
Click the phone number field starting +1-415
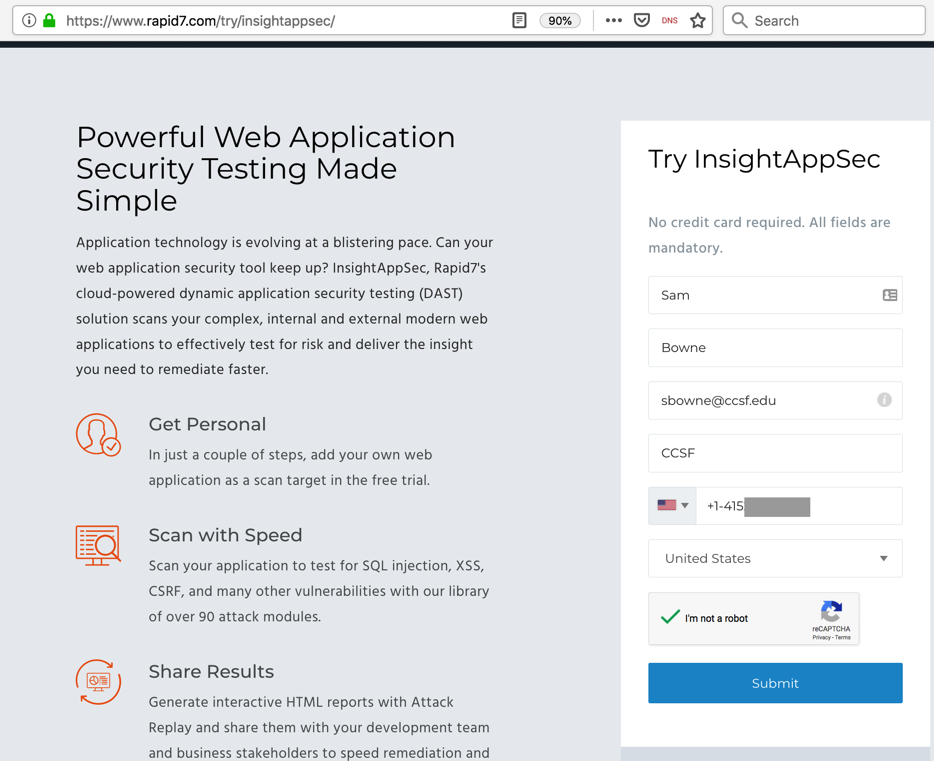799,506
